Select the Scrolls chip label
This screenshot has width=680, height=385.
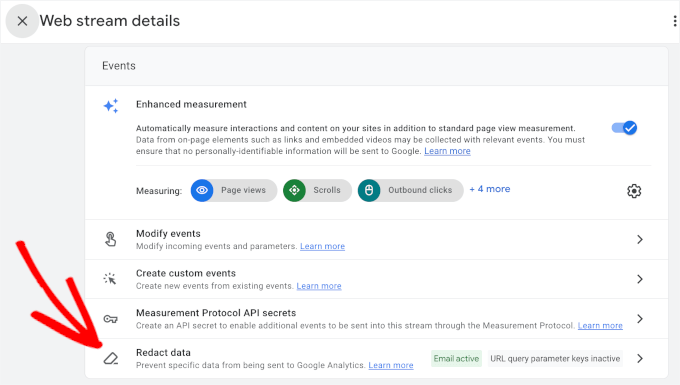[327, 190]
